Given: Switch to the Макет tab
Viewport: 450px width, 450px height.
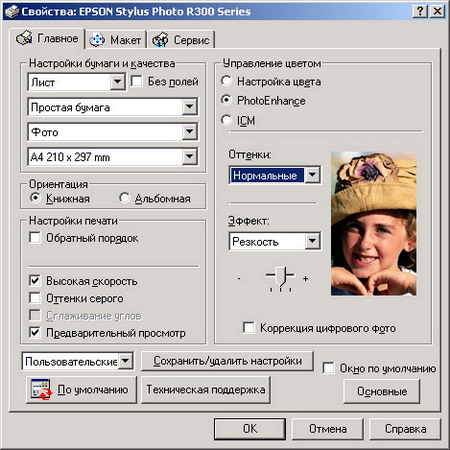Looking at the screenshot, I should 116,40.
